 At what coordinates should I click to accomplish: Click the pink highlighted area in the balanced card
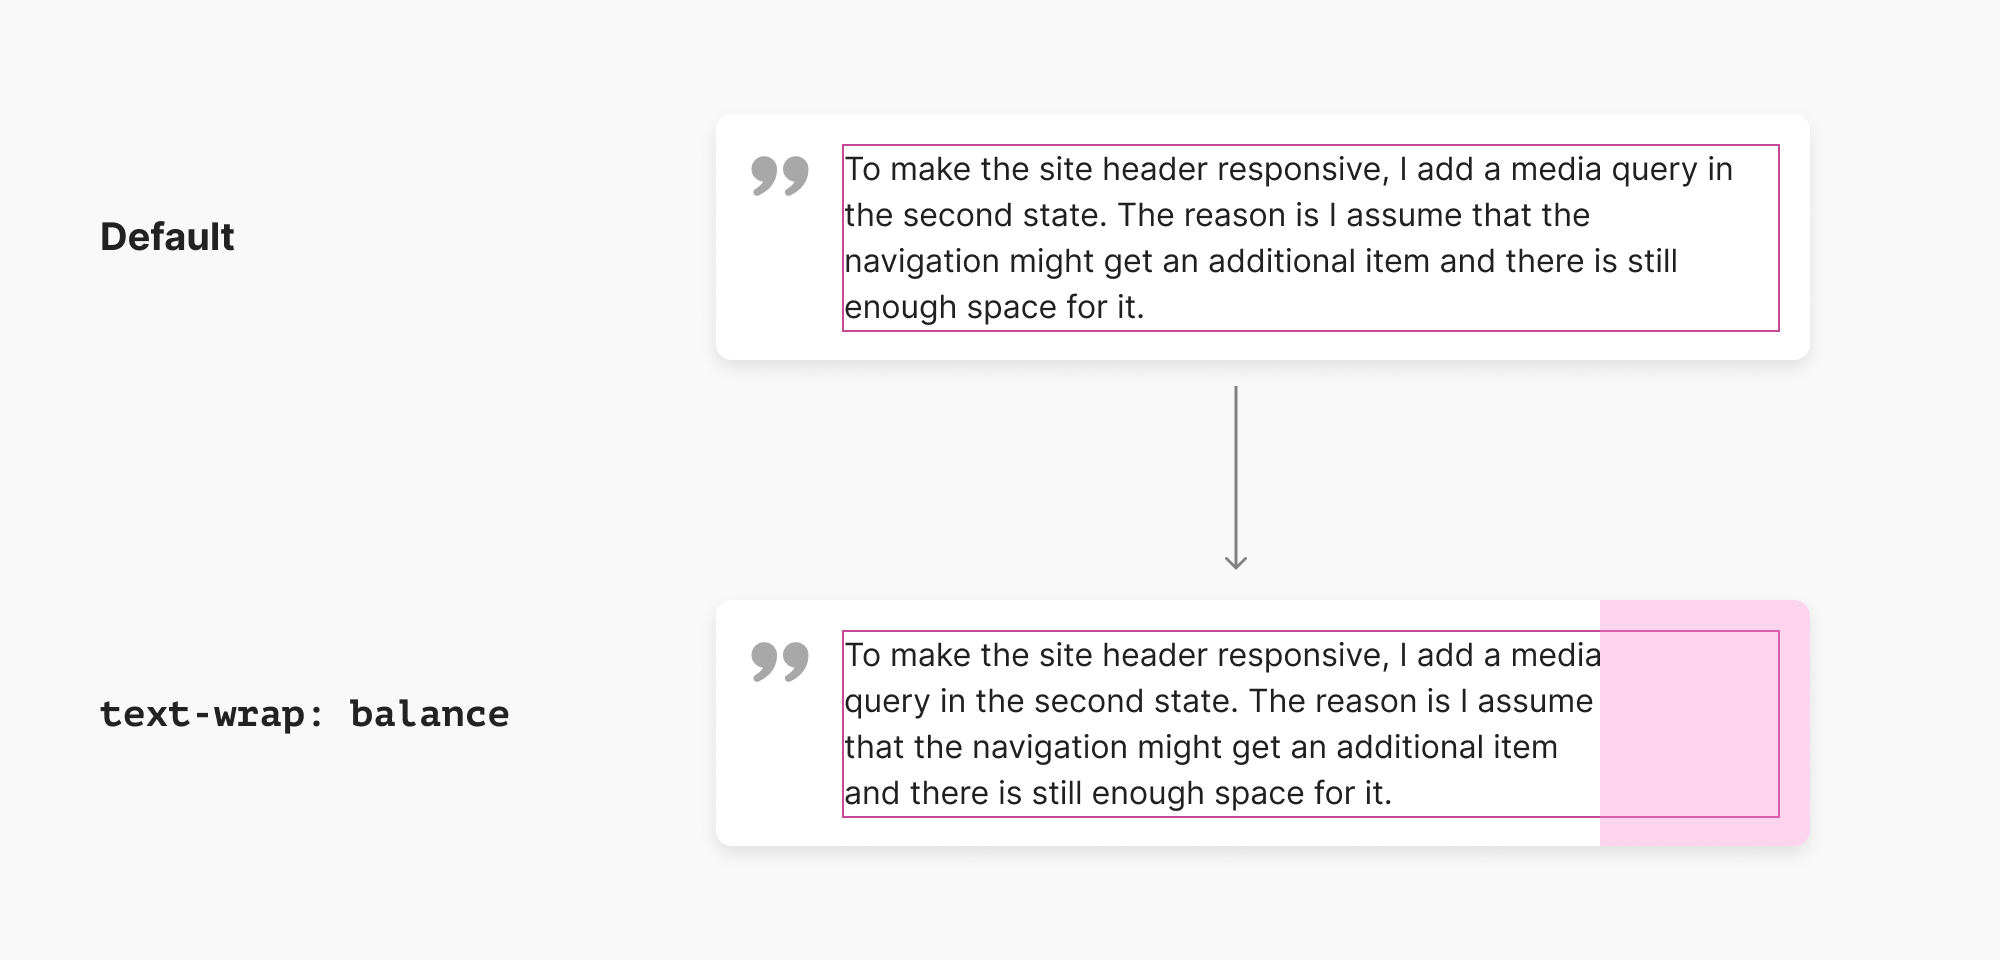pos(1703,722)
